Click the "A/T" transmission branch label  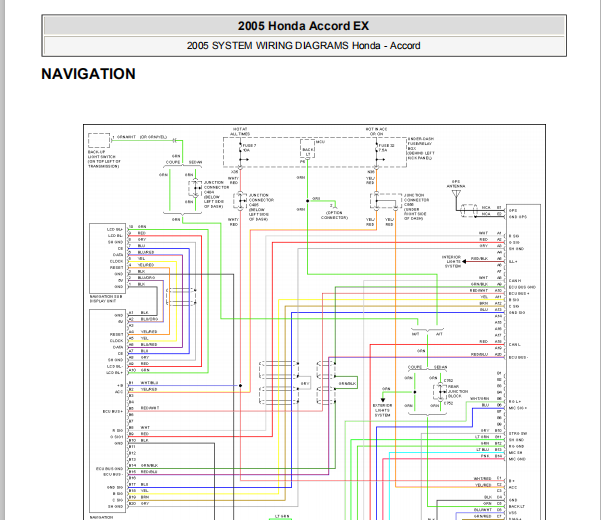pyautogui.click(x=439, y=334)
